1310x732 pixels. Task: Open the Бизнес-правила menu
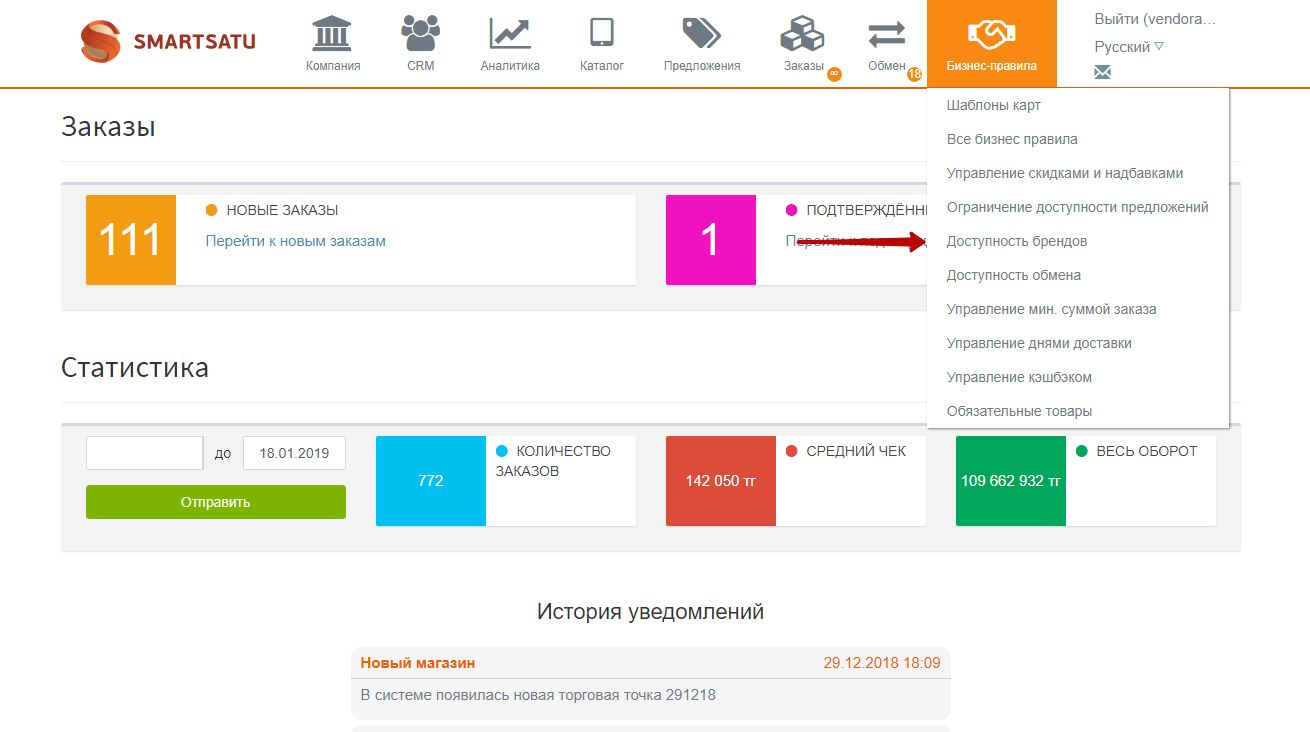991,44
